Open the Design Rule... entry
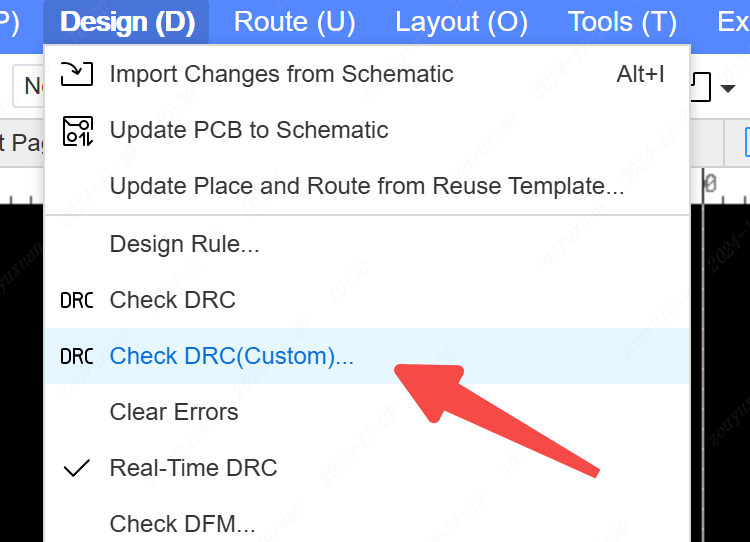The width and height of the screenshot is (750, 542). (184, 244)
